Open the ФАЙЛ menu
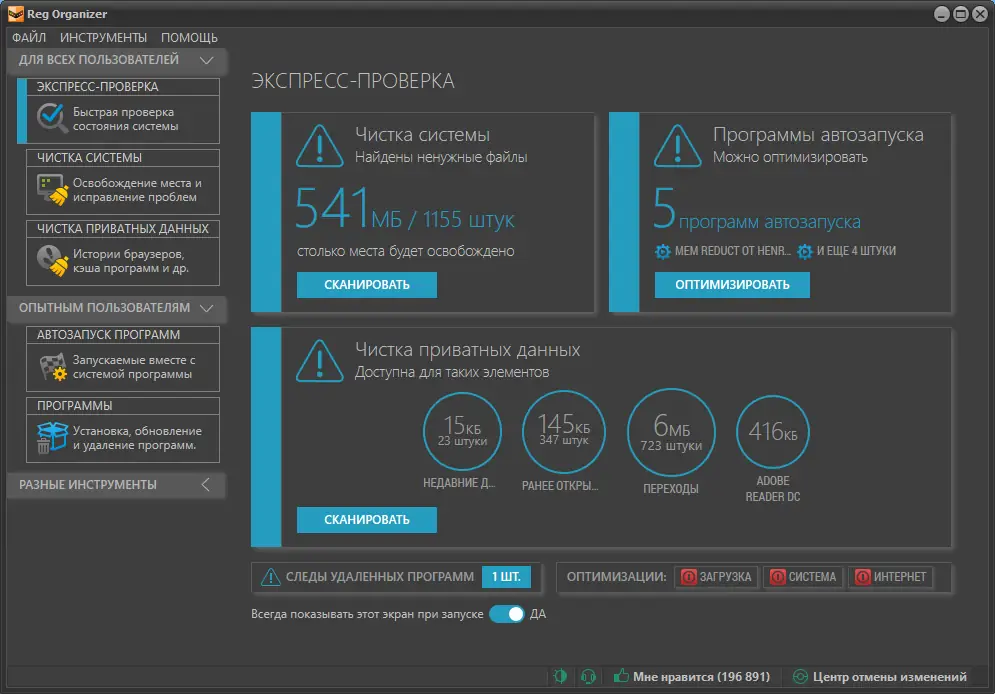Viewport: 995px width, 694px height. pyautogui.click(x=29, y=37)
